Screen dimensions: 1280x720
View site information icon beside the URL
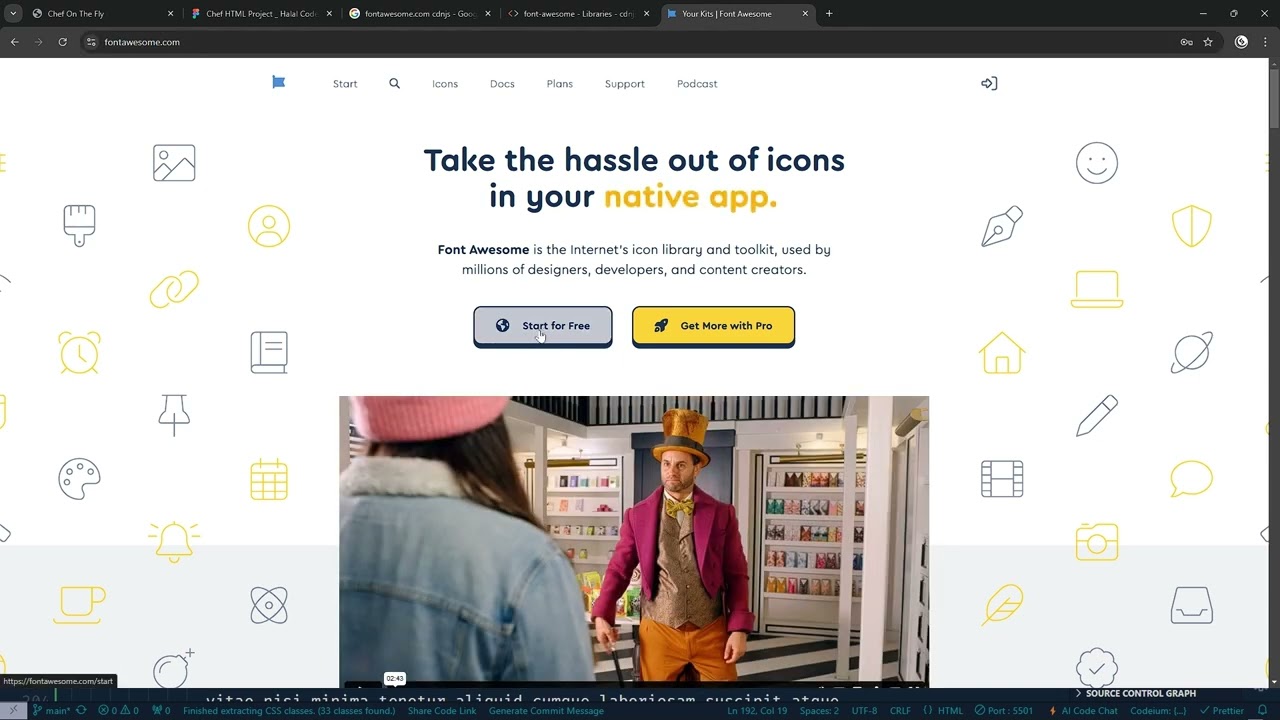(91, 42)
